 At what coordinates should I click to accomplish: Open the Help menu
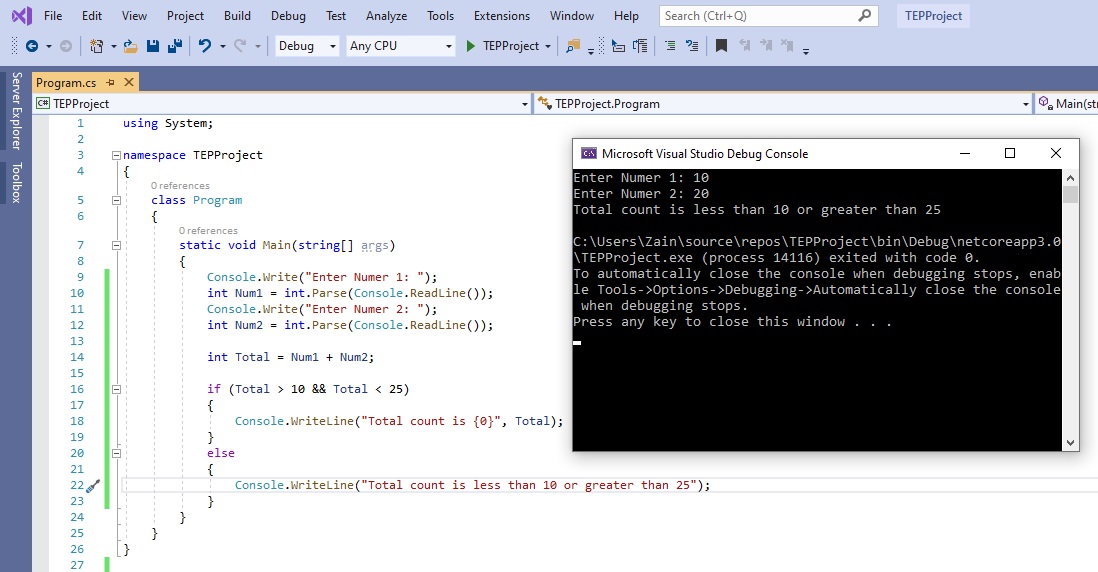click(x=626, y=15)
